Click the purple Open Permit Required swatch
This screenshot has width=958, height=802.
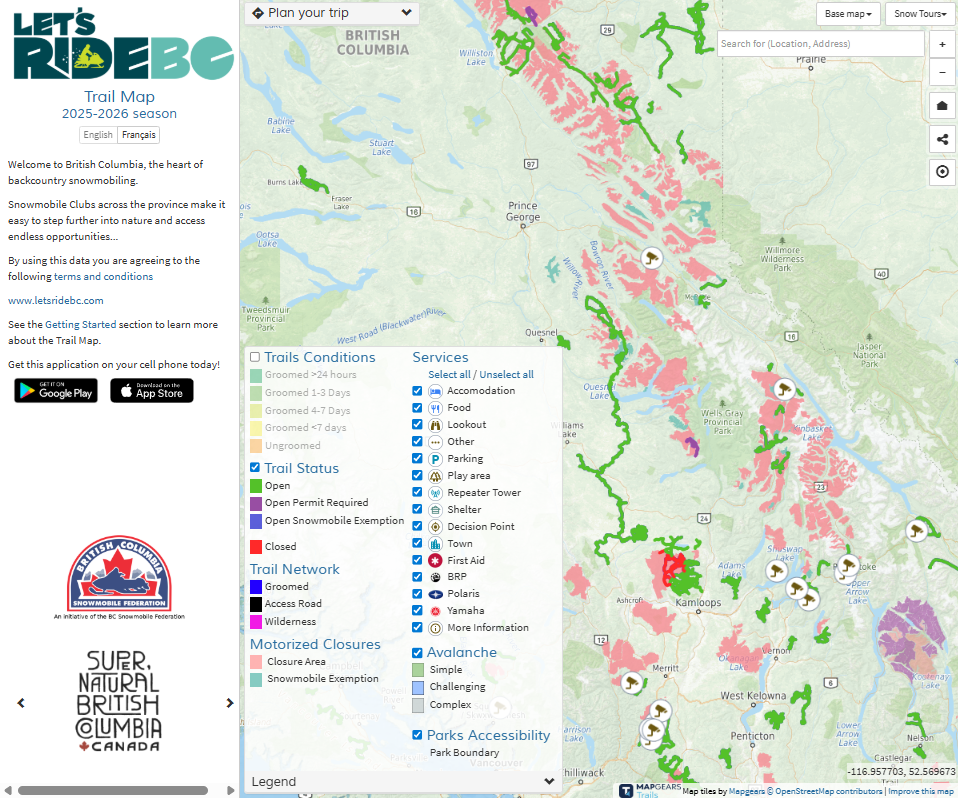tap(256, 505)
